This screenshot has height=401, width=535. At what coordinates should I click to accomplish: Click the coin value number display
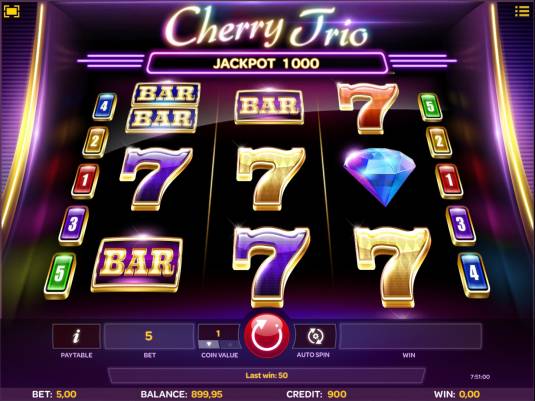(218, 333)
